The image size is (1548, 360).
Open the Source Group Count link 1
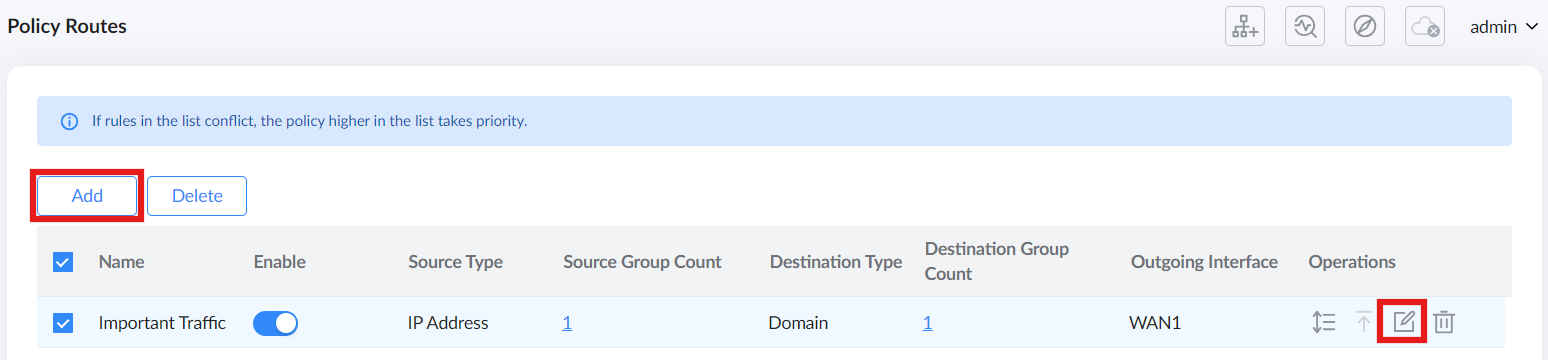tap(567, 323)
